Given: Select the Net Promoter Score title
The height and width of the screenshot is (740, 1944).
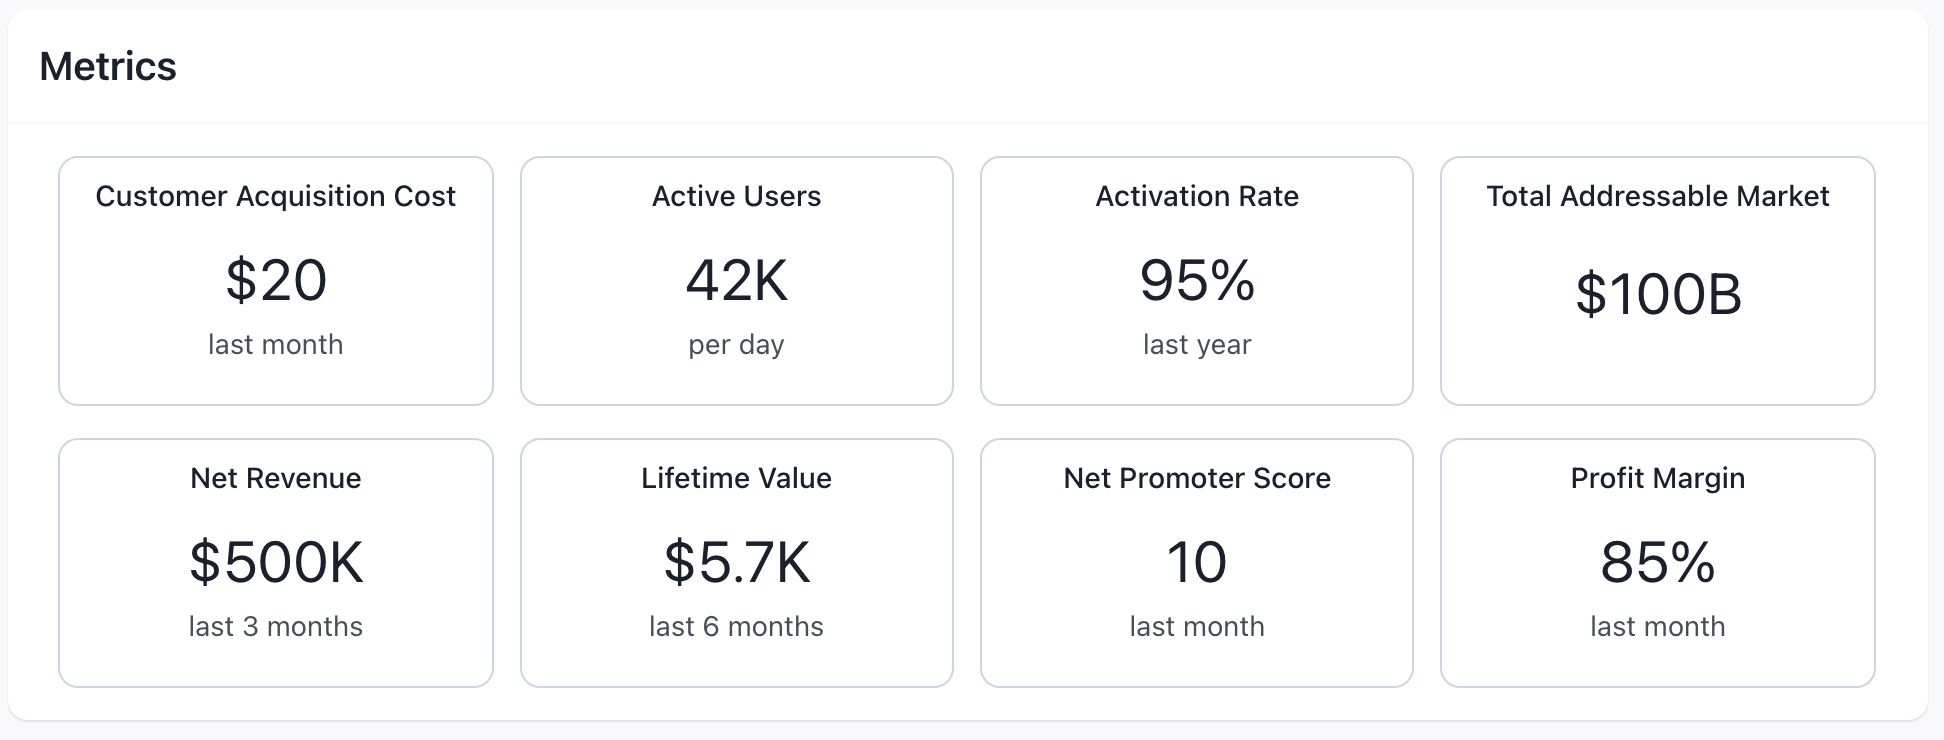Looking at the screenshot, I should [1197, 478].
